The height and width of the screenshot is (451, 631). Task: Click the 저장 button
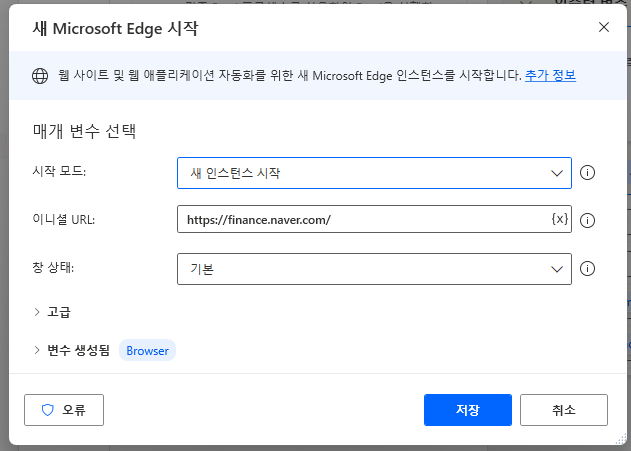[x=468, y=410]
